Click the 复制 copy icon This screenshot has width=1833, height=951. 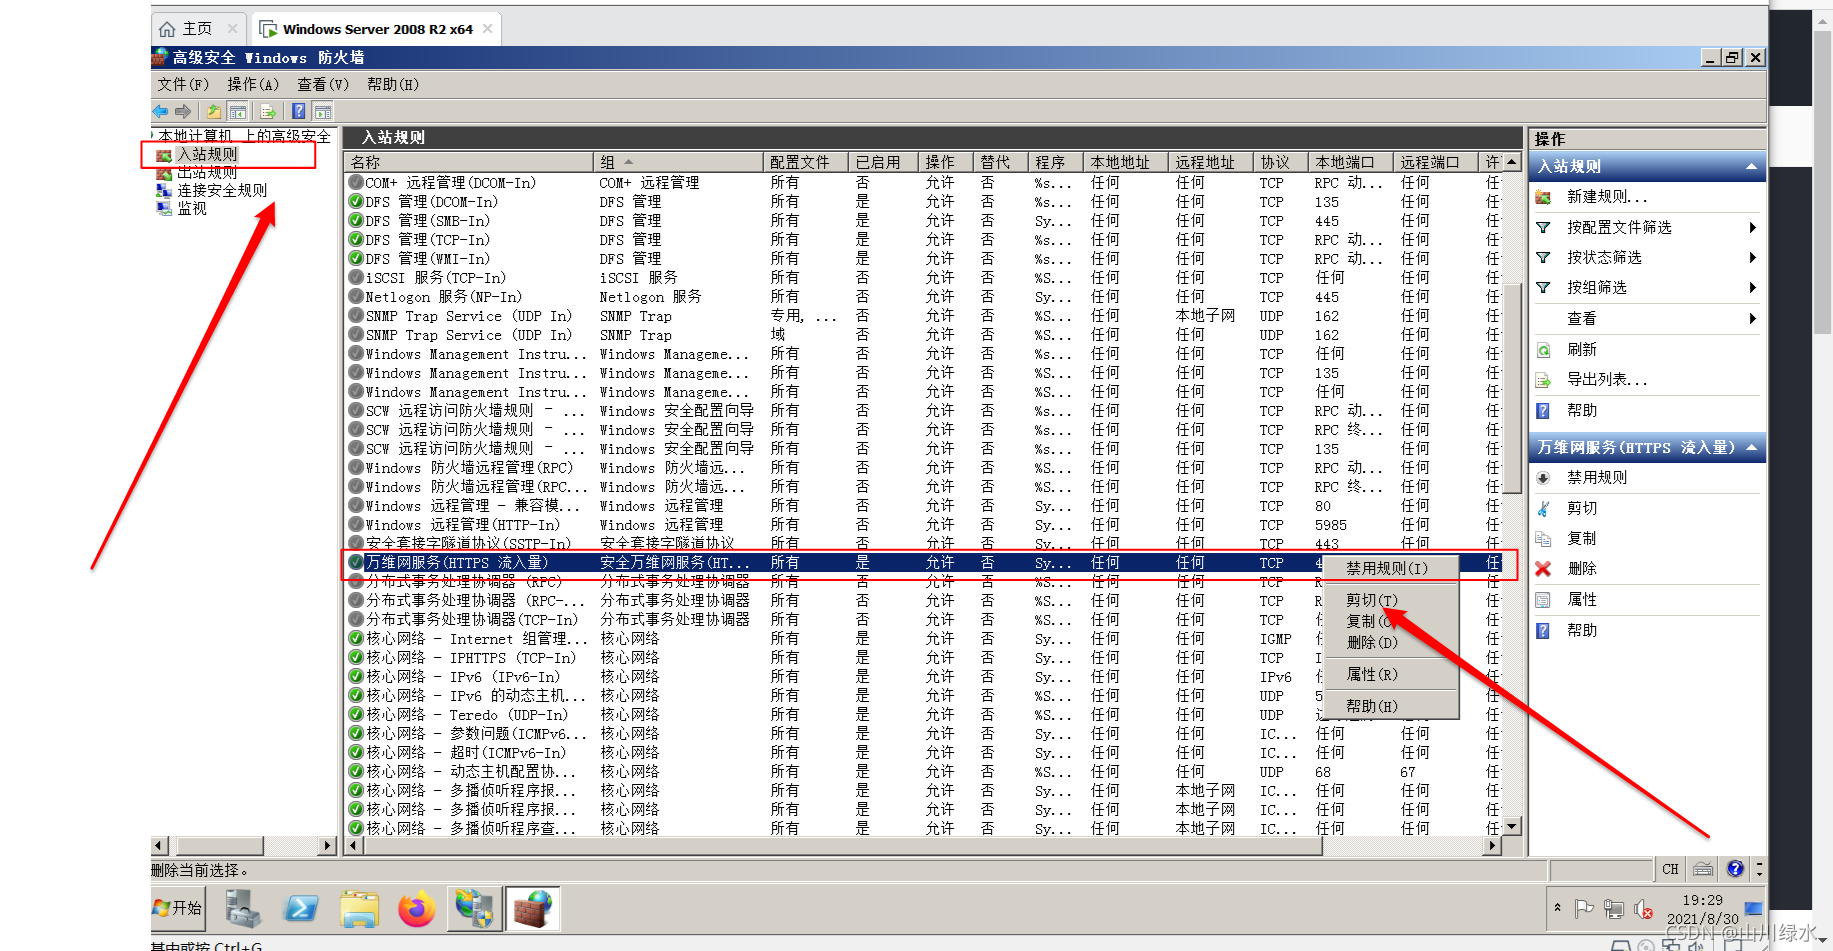tap(1543, 538)
